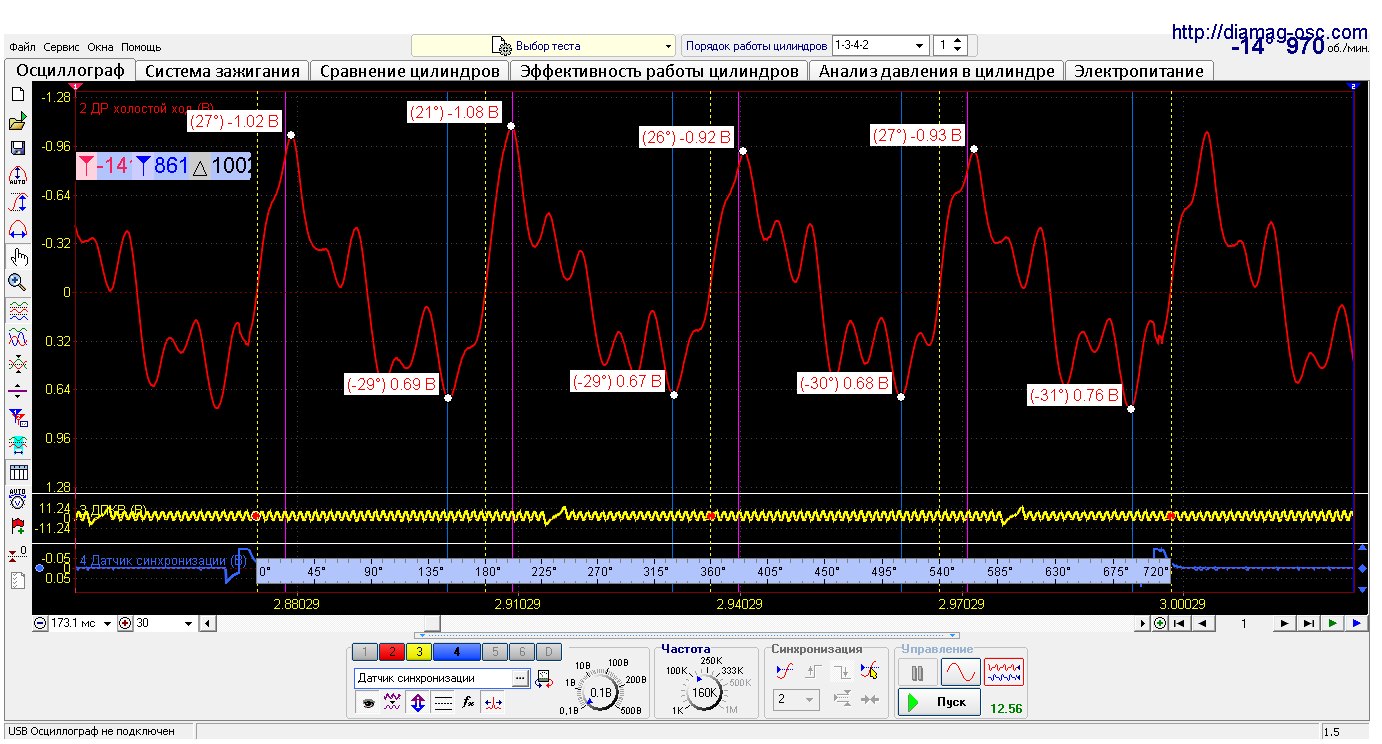Switch to single sine waveform mode
This screenshot has width=1382, height=744.
click(961, 672)
